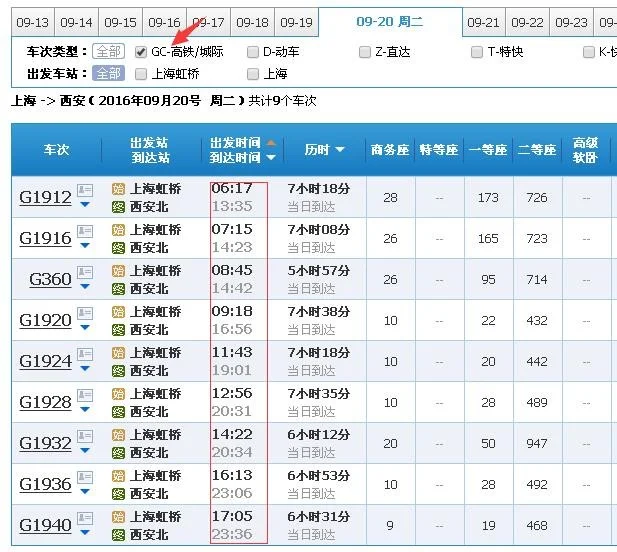The width and height of the screenshot is (617, 552).
Task: Expand details arrow under G1912
Action: click(x=85, y=204)
